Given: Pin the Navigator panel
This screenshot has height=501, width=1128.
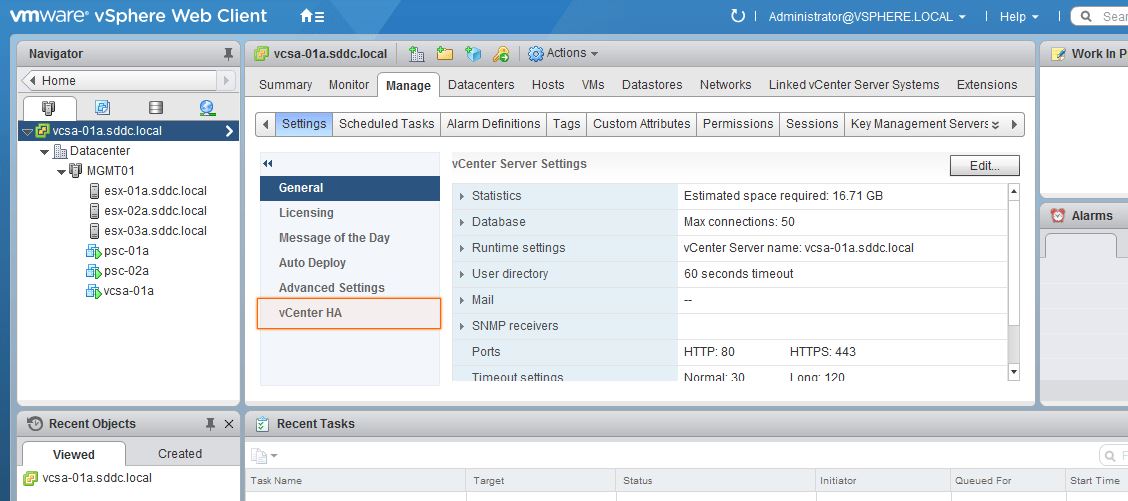Looking at the screenshot, I should click(x=228, y=54).
